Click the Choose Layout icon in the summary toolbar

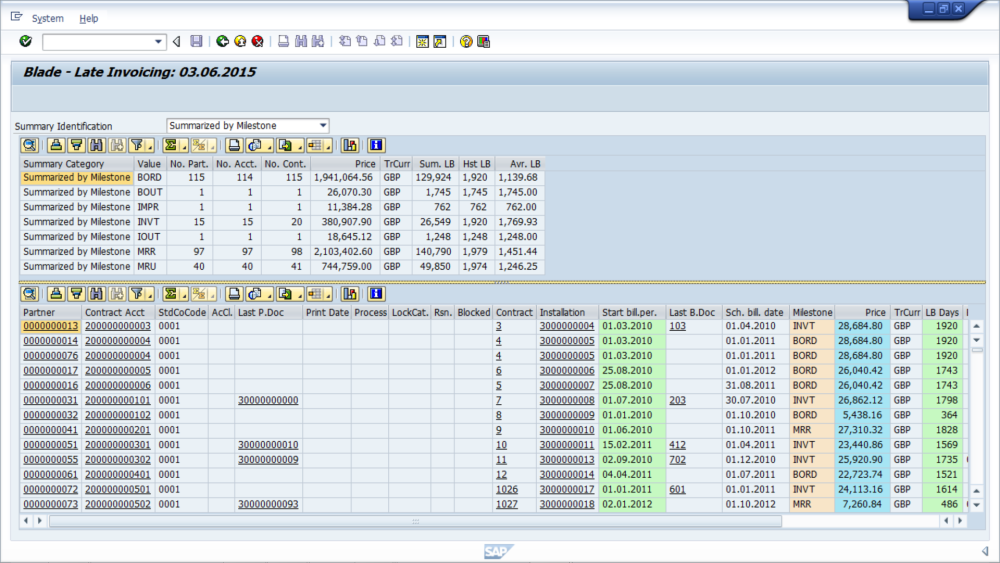[314, 145]
